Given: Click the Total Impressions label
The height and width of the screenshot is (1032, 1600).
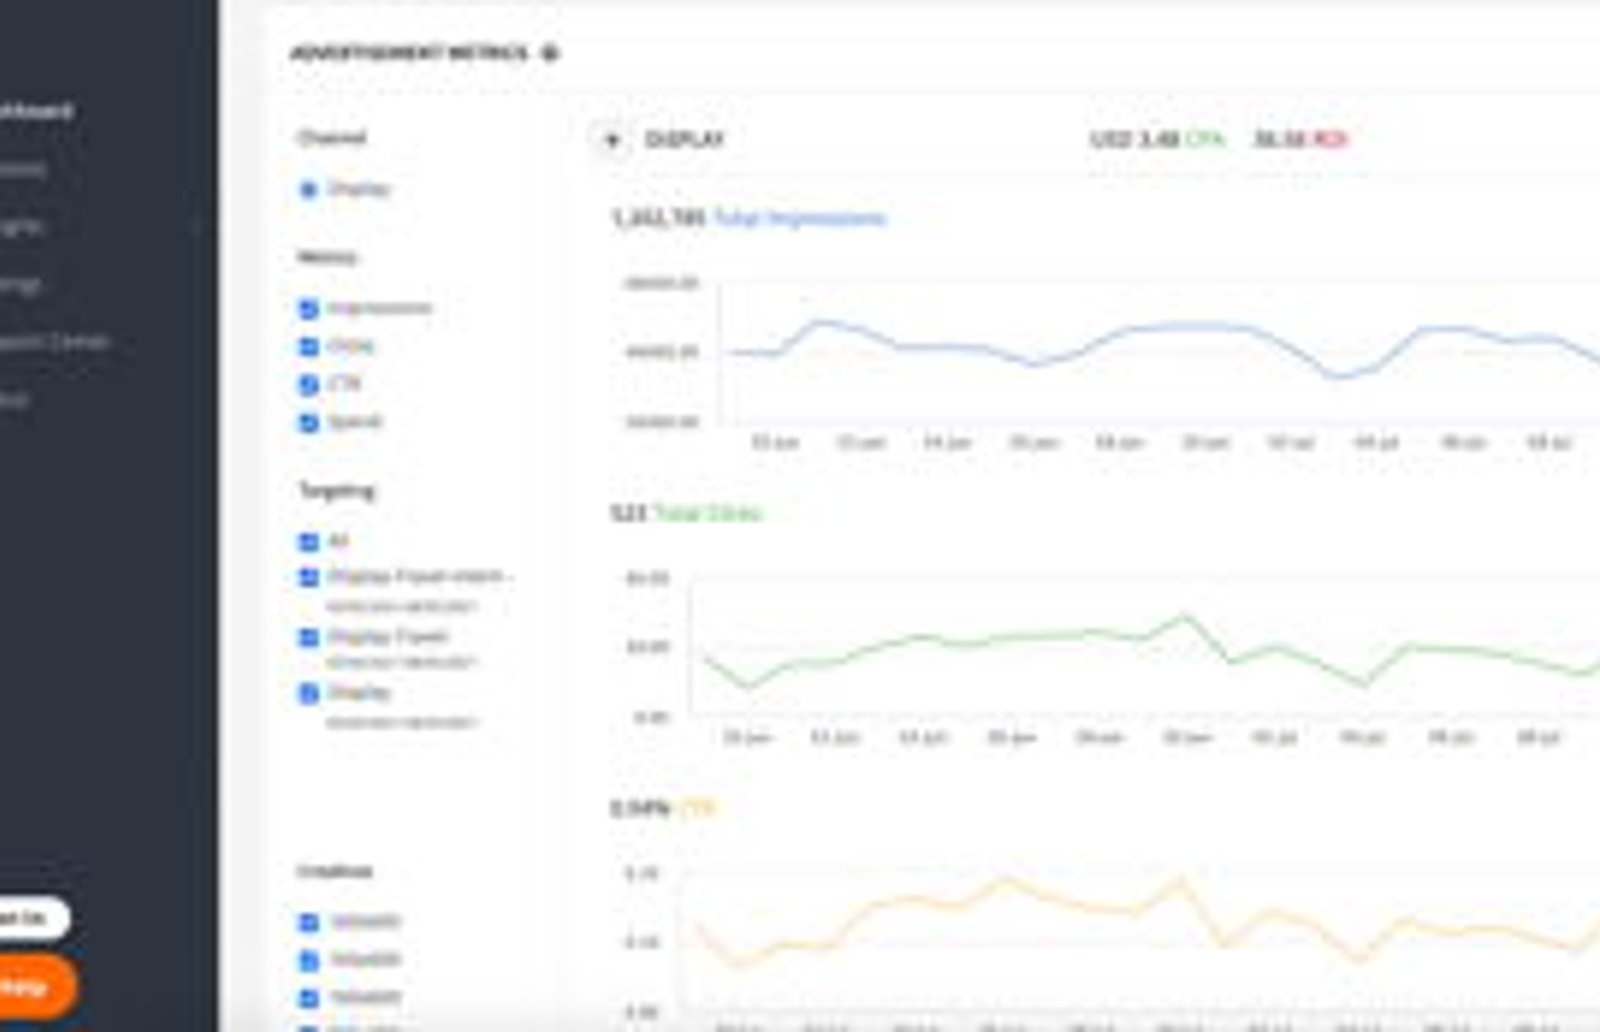Looking at the screenshot, I should [799, 218].
